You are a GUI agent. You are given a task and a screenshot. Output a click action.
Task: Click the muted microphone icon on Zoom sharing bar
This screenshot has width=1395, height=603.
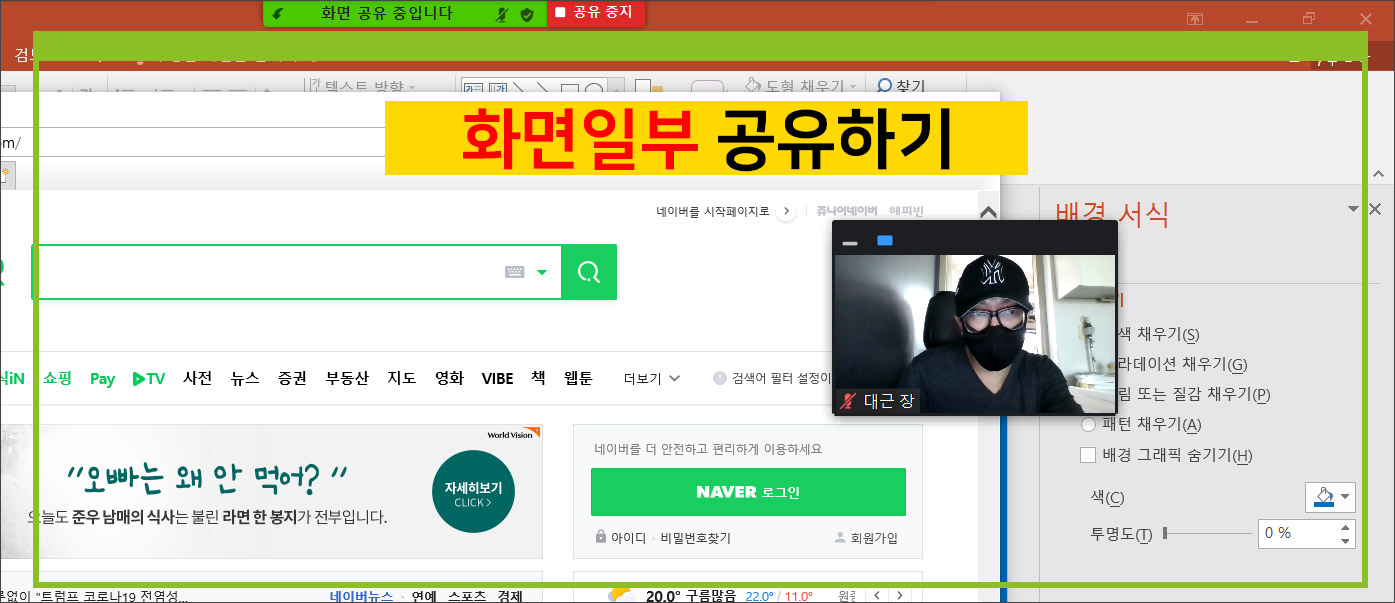tap(502, 13)
